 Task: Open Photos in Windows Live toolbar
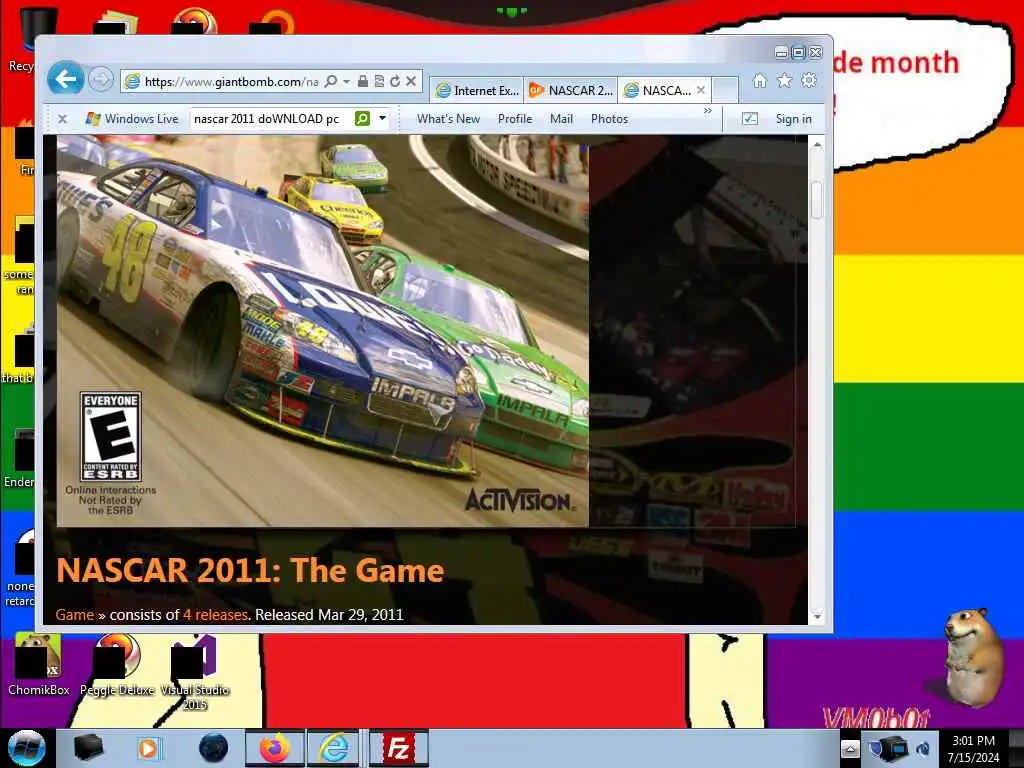point(609,119)
